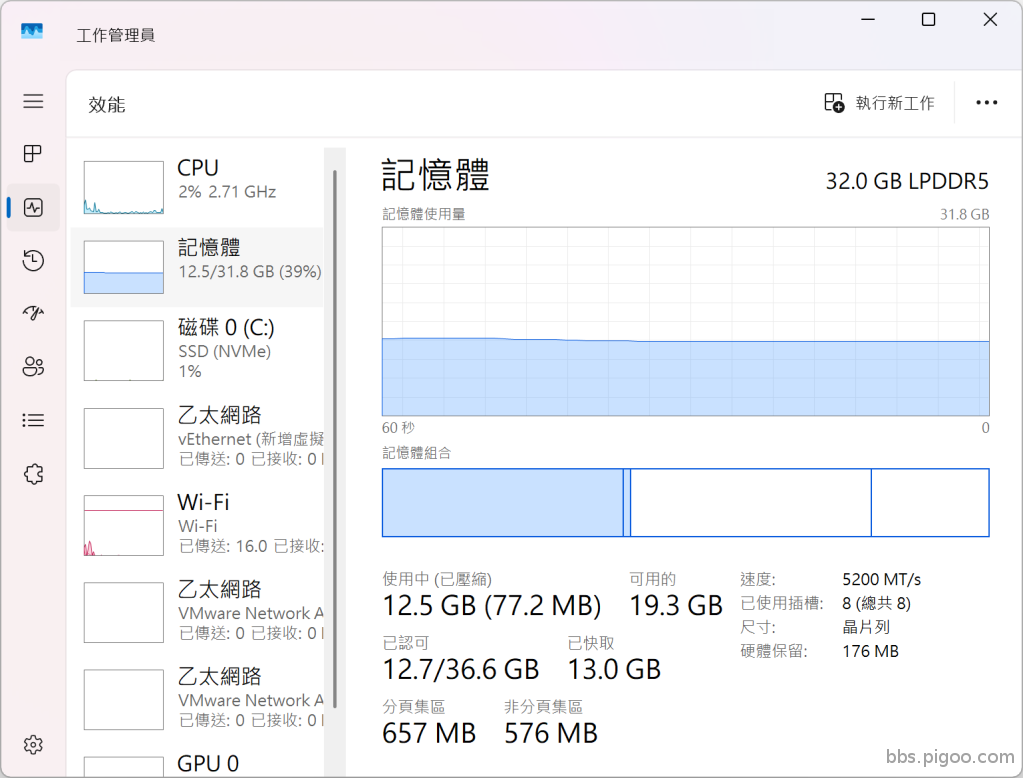This screenshot has height=778, width=1023.
Task: Click the free segment of memory composition
Action: point(930,503)
